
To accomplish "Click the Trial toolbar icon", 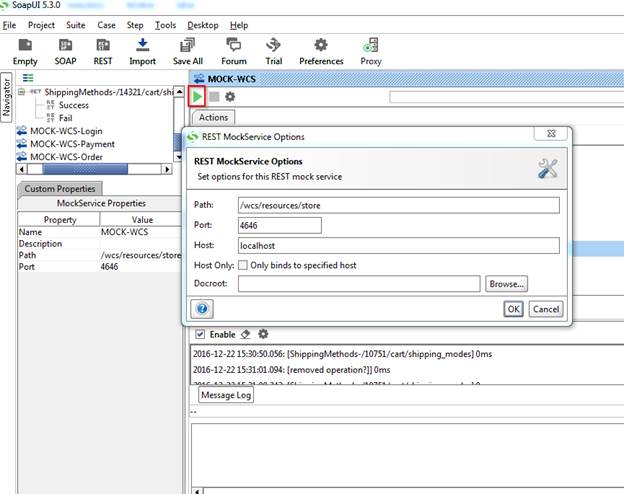I will click(273, 52).
